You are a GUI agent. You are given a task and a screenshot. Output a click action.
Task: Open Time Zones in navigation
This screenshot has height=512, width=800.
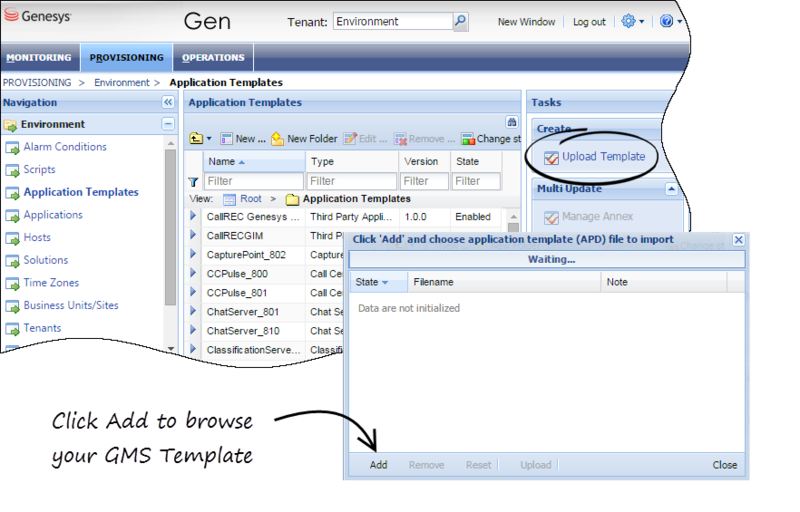coord(51,283)
